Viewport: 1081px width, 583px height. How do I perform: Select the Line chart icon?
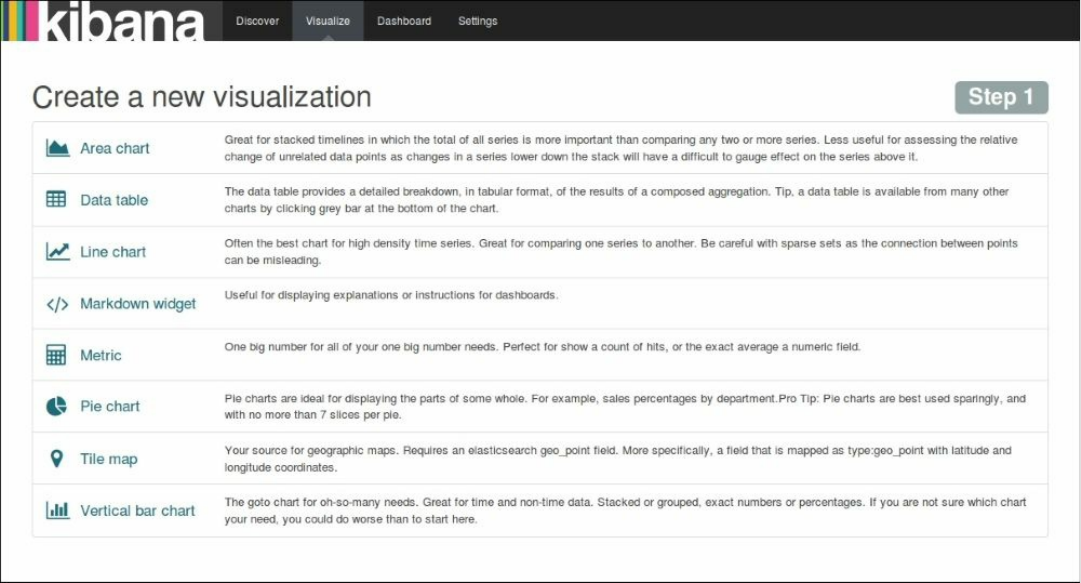pos(57,252)
